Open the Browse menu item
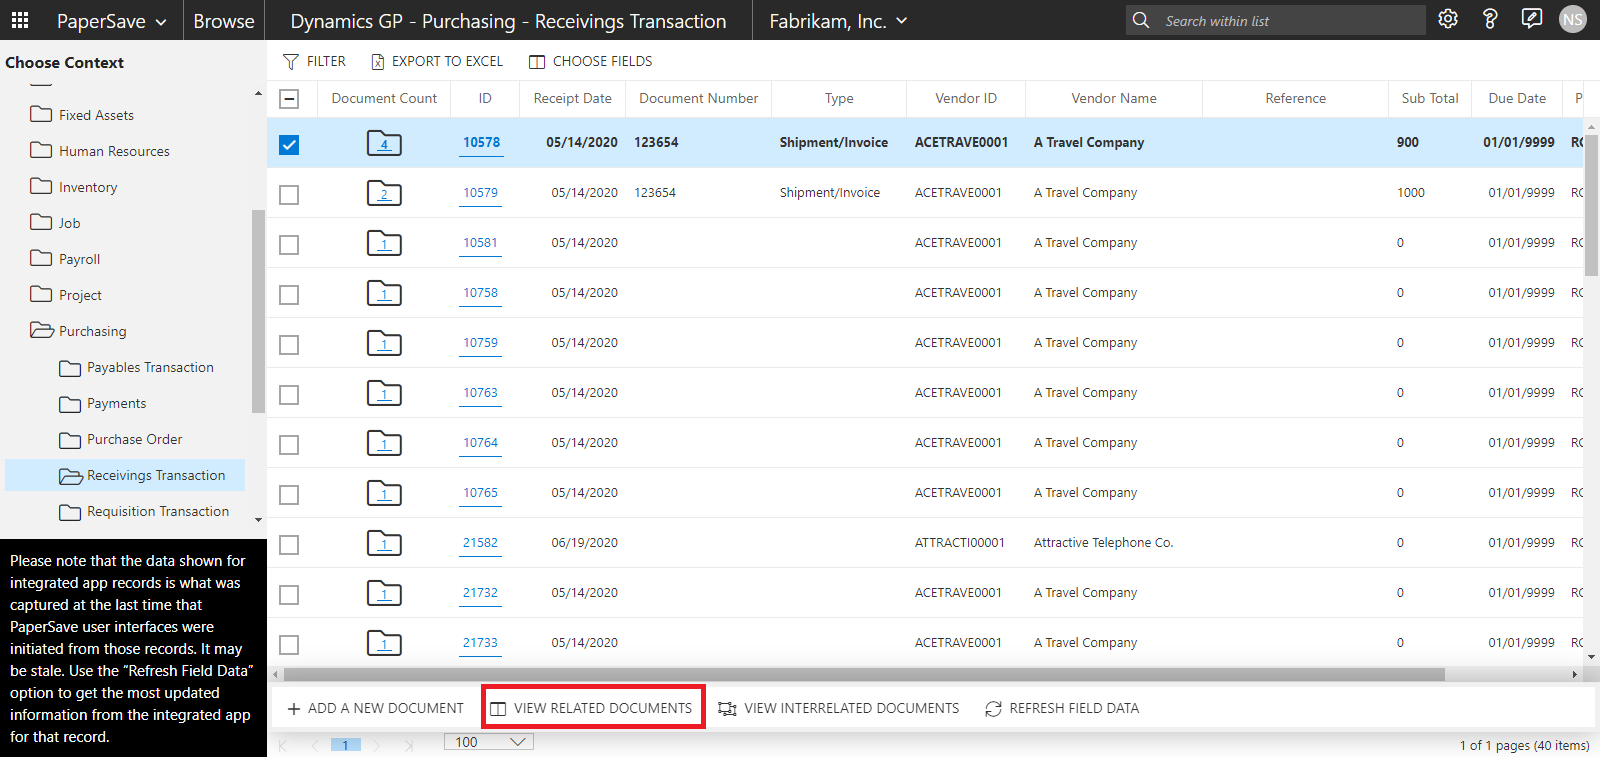 point(224,21)
